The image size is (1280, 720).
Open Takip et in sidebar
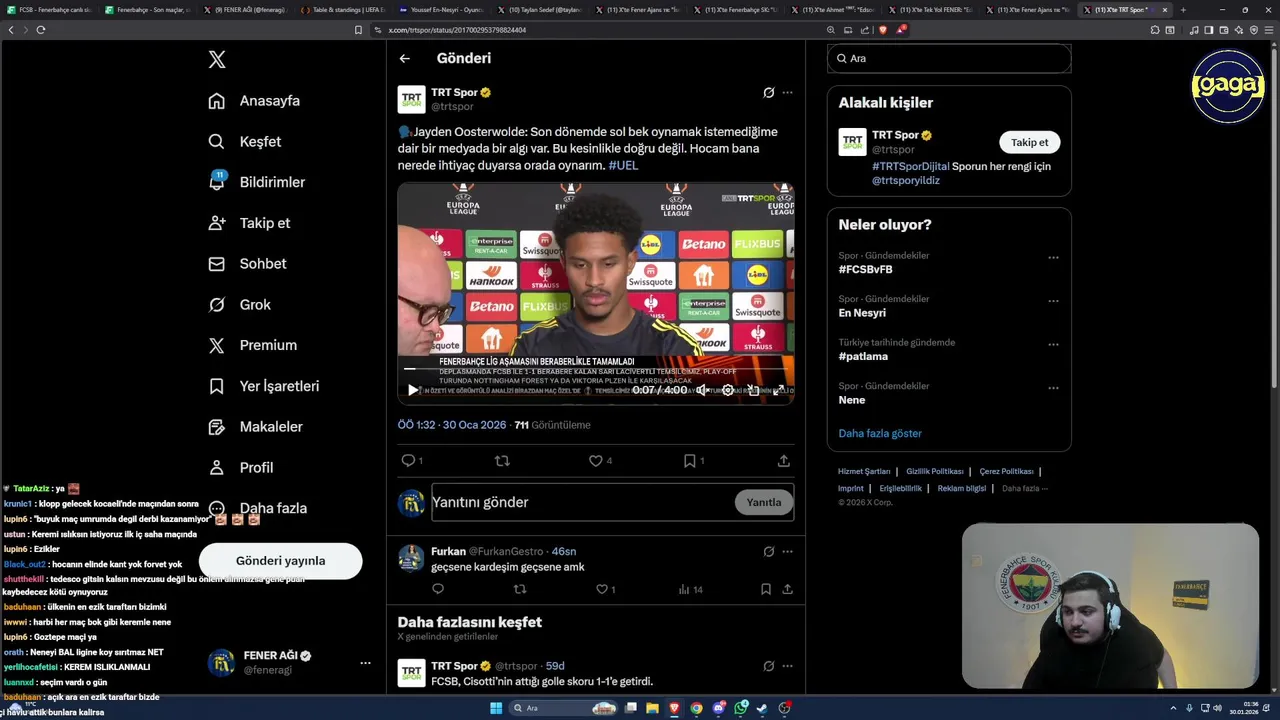click(249, 223)
